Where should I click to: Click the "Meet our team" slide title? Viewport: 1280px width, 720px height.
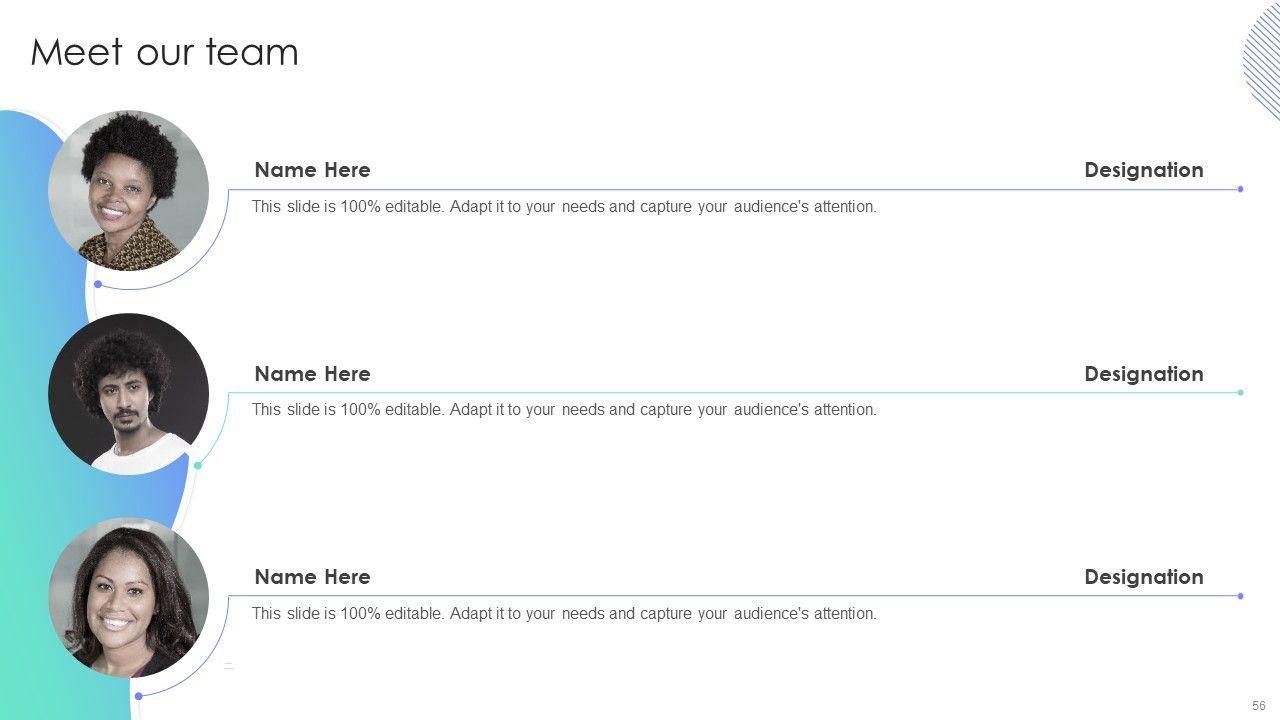(164, 52)
